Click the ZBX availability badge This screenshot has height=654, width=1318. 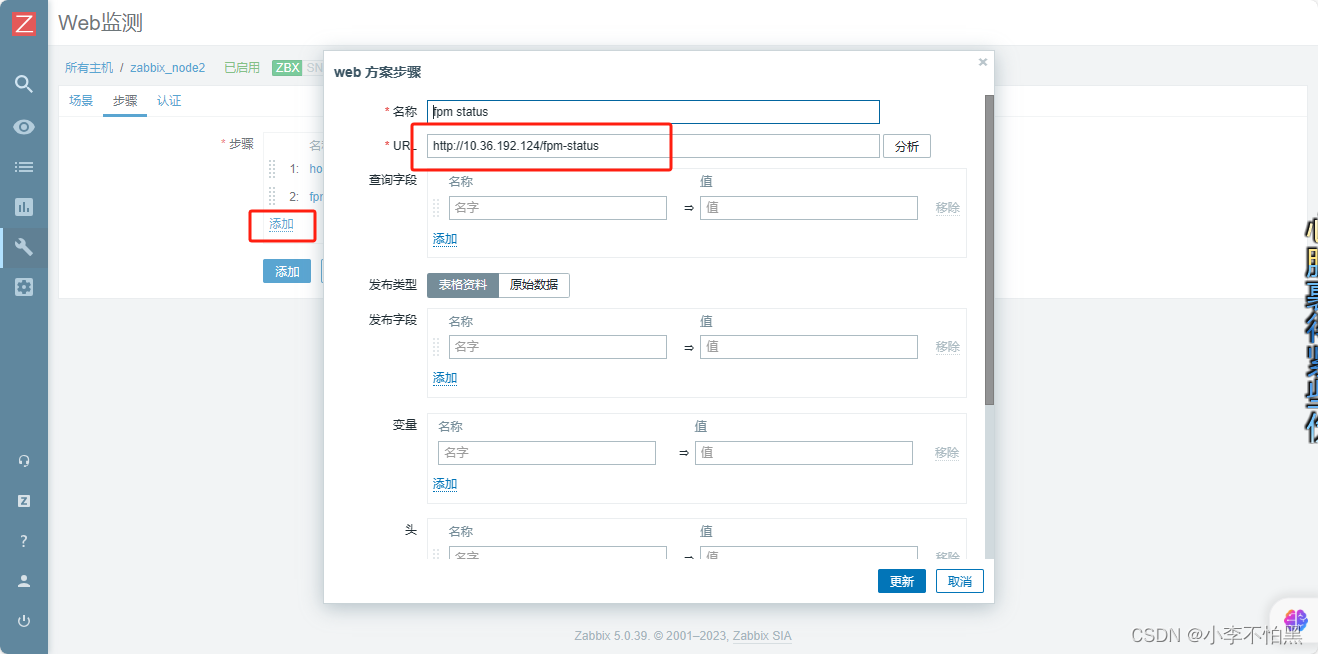tap(287, 68)
